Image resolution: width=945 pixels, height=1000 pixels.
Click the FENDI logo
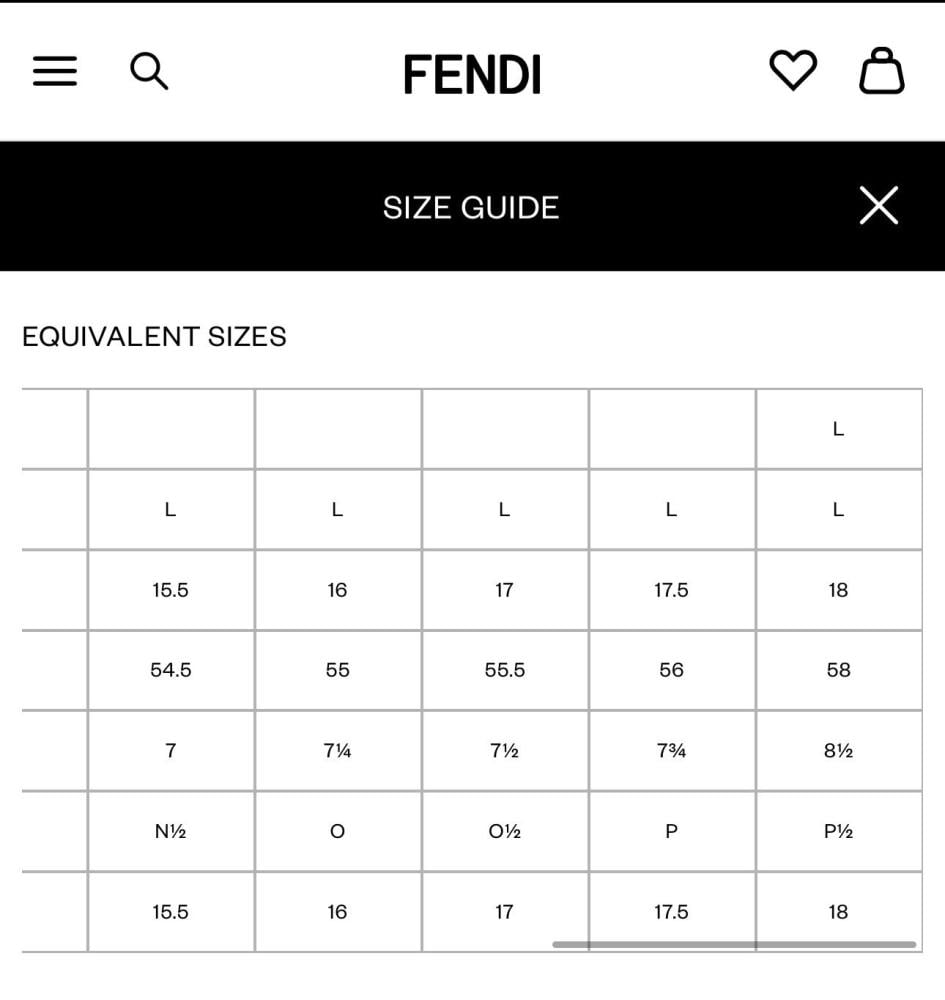tap(472, 75)
